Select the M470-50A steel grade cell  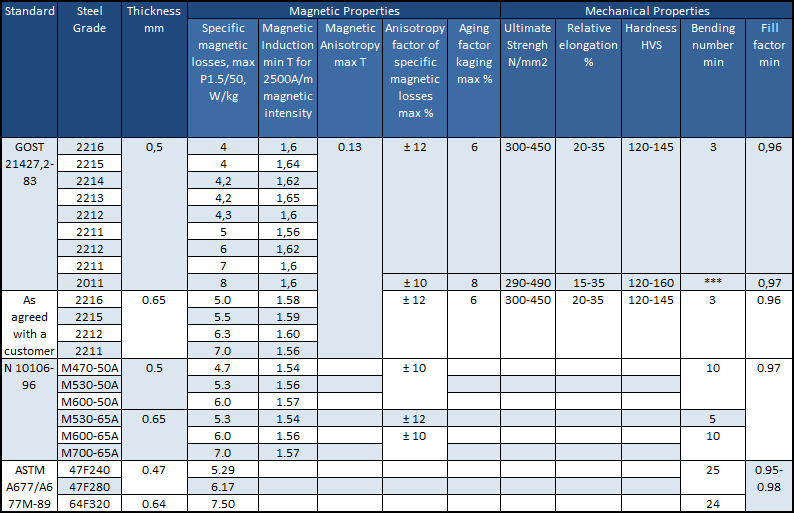pyautogui.click(x=89, y=369)
